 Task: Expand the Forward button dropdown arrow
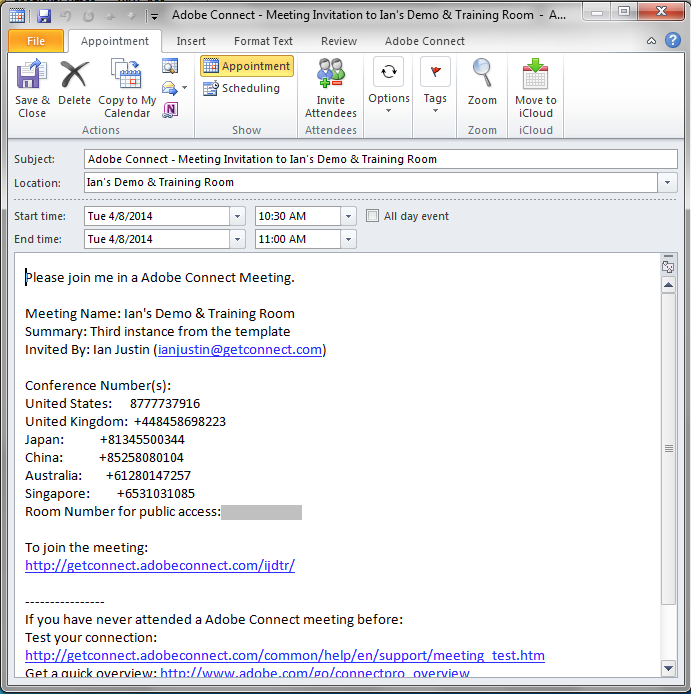click(x=185, y=88)
